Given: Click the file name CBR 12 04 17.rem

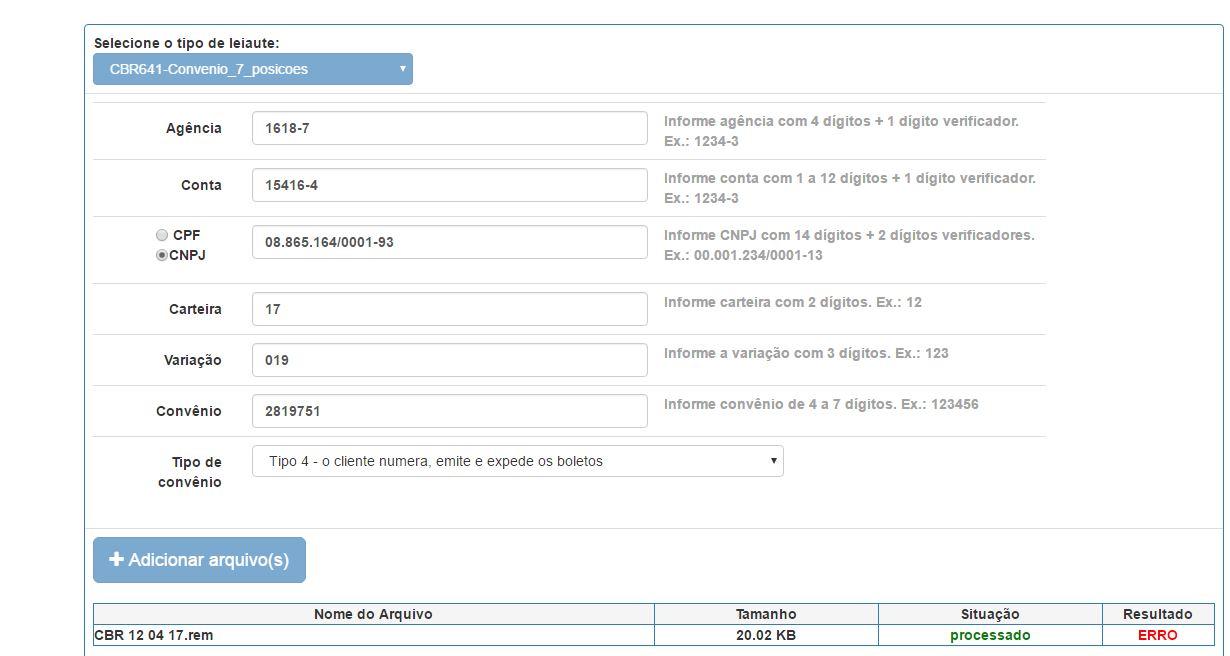Looking at the screenshot, I should (154, 635).
